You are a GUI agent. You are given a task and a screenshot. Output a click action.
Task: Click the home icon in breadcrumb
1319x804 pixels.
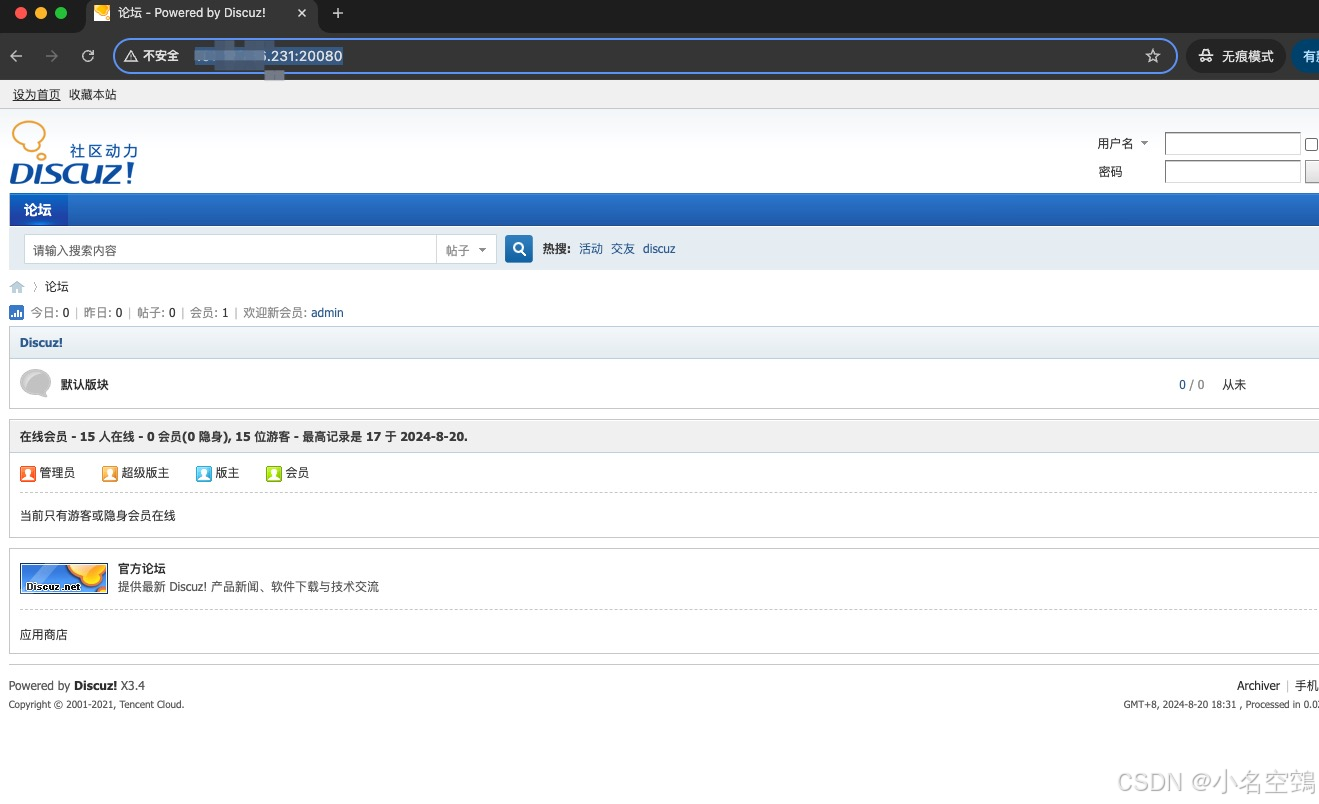pos(17,287)
